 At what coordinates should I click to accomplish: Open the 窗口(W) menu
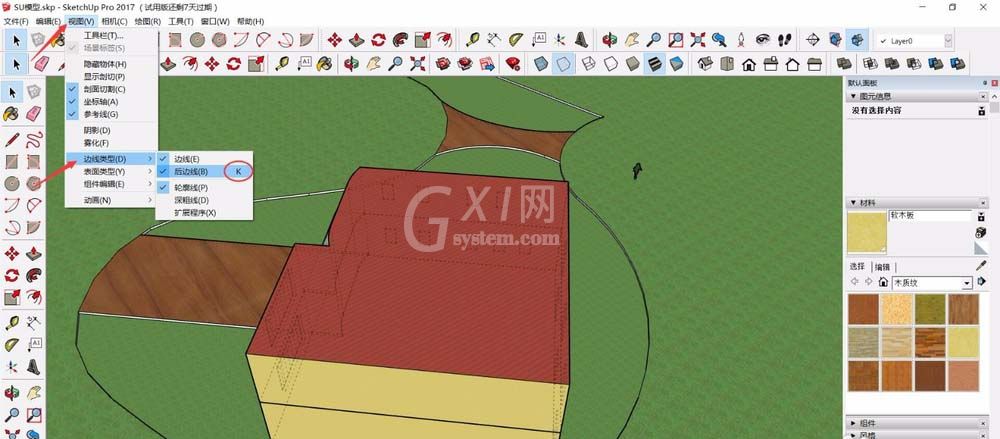(x=215, y=22)
